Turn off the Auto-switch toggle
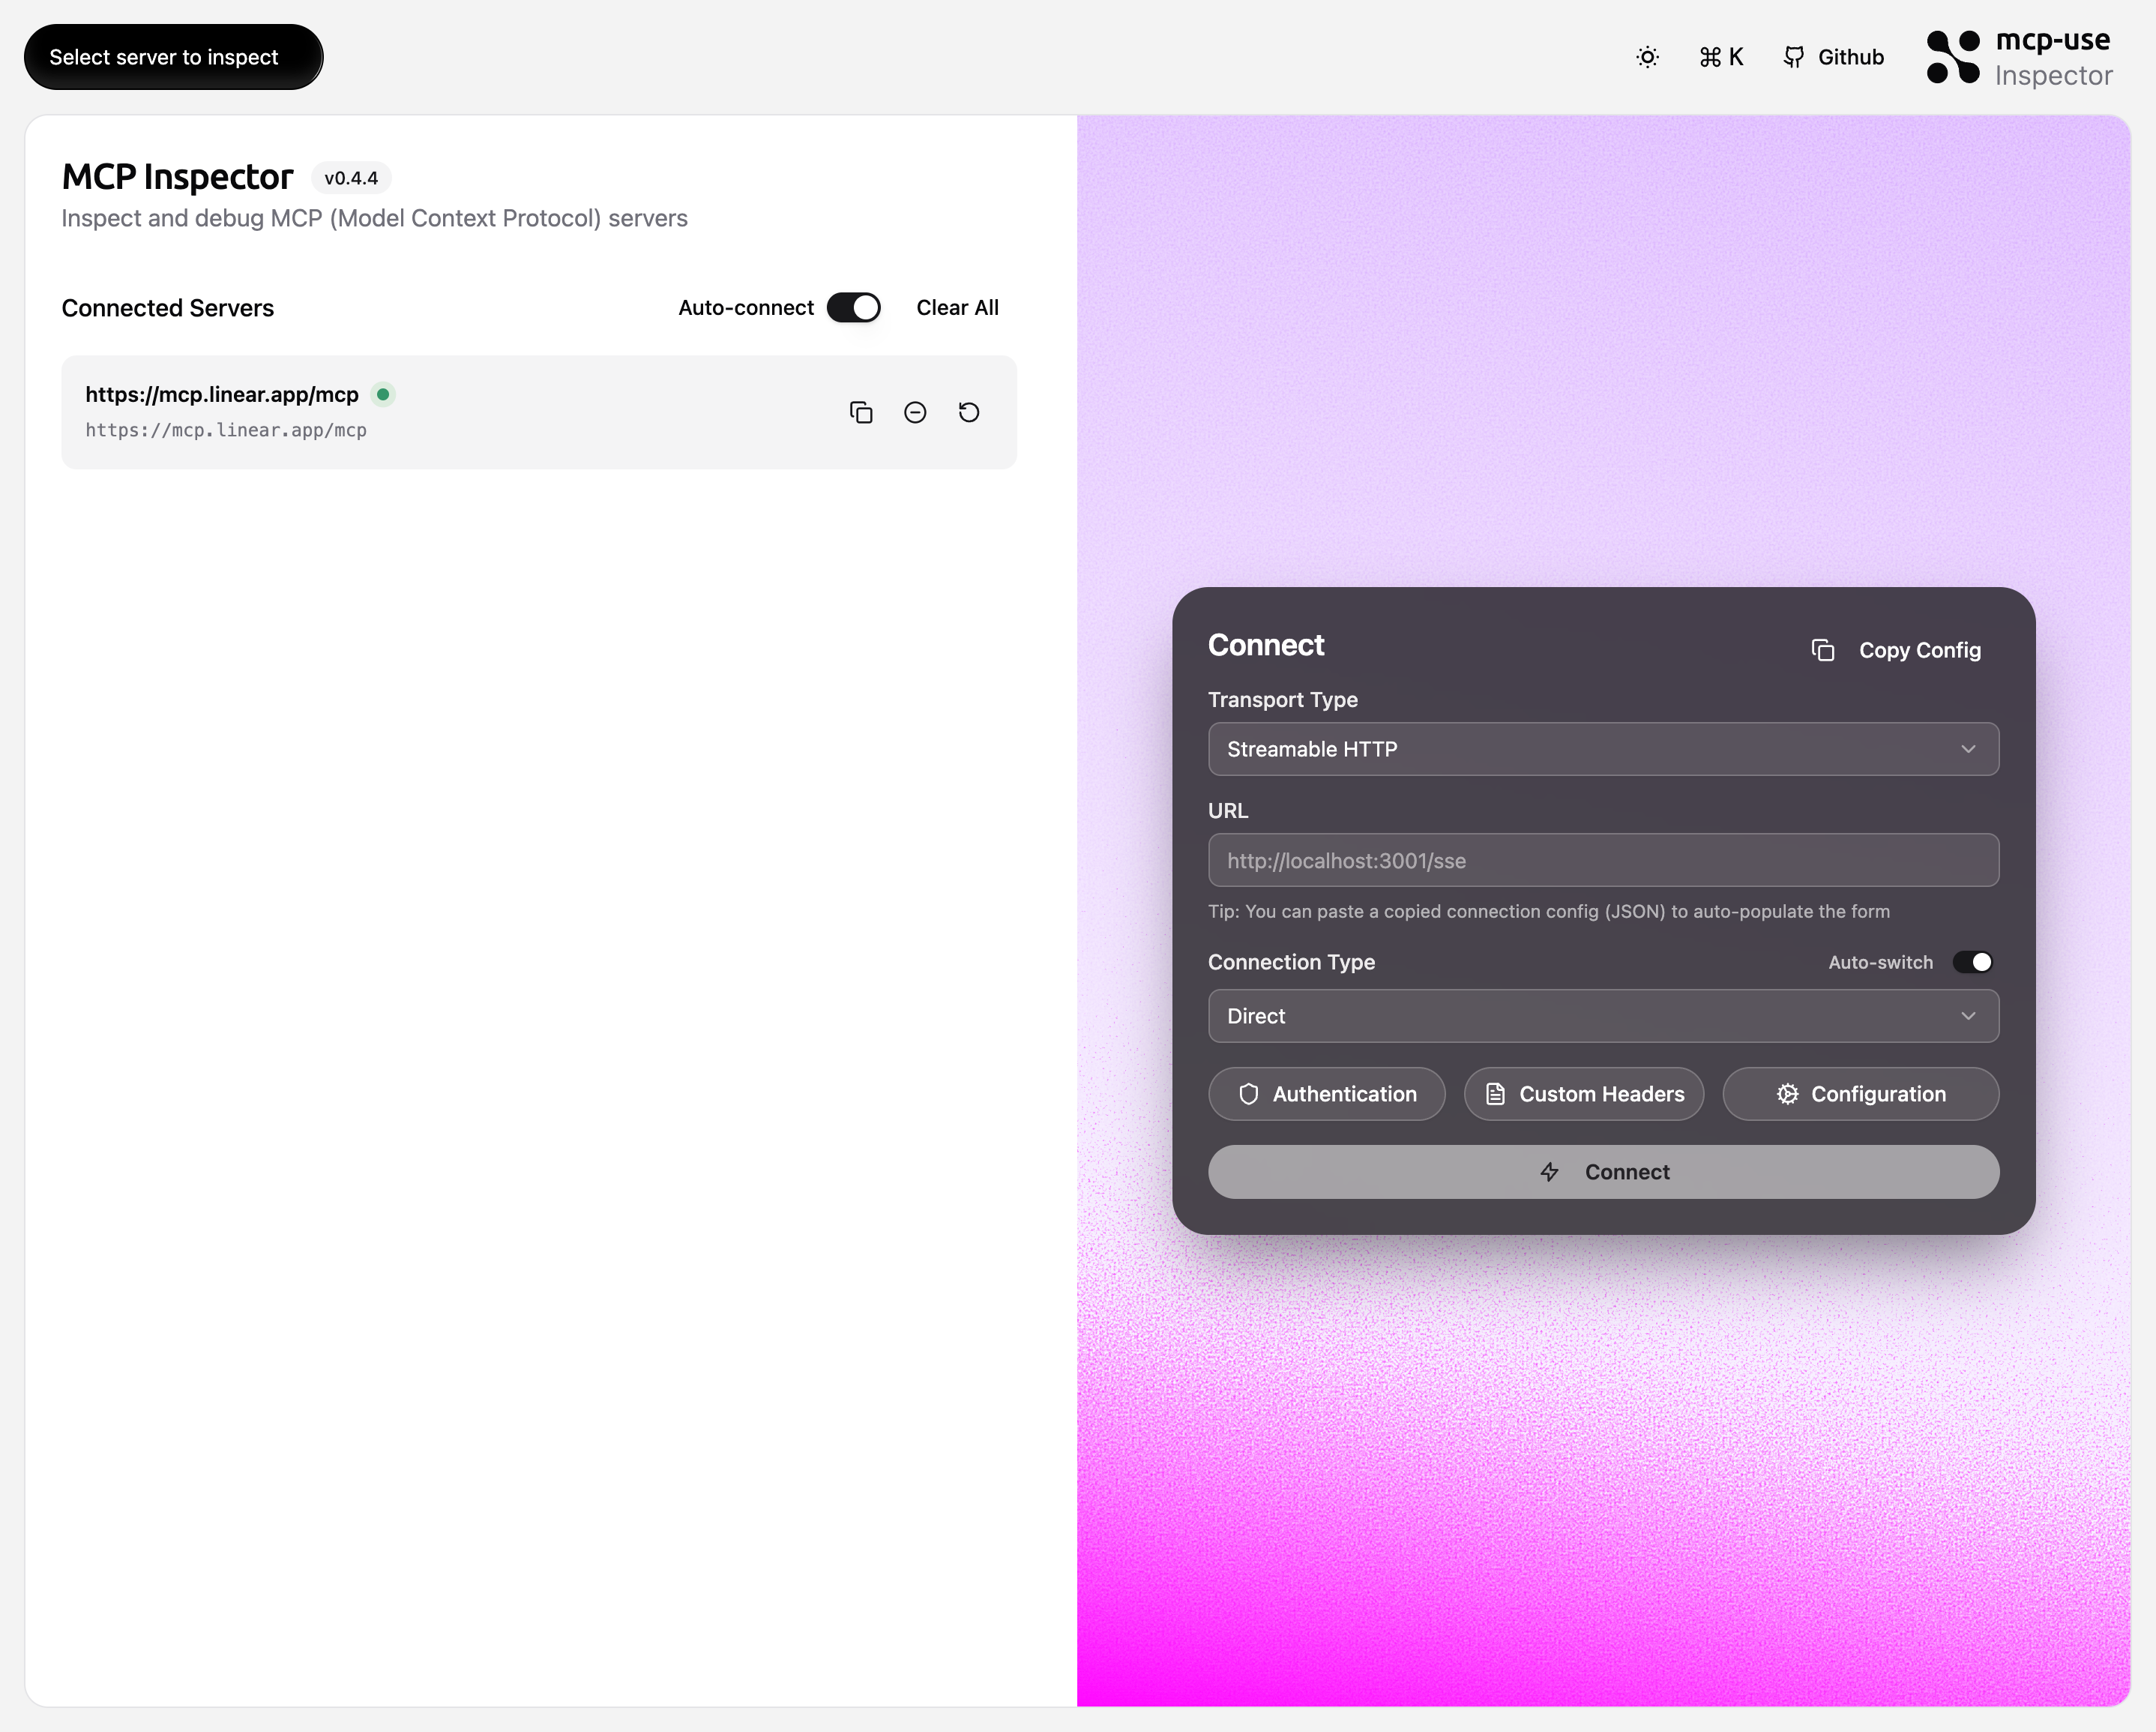2156x1732 pixels. click(x=1973, y=961)
